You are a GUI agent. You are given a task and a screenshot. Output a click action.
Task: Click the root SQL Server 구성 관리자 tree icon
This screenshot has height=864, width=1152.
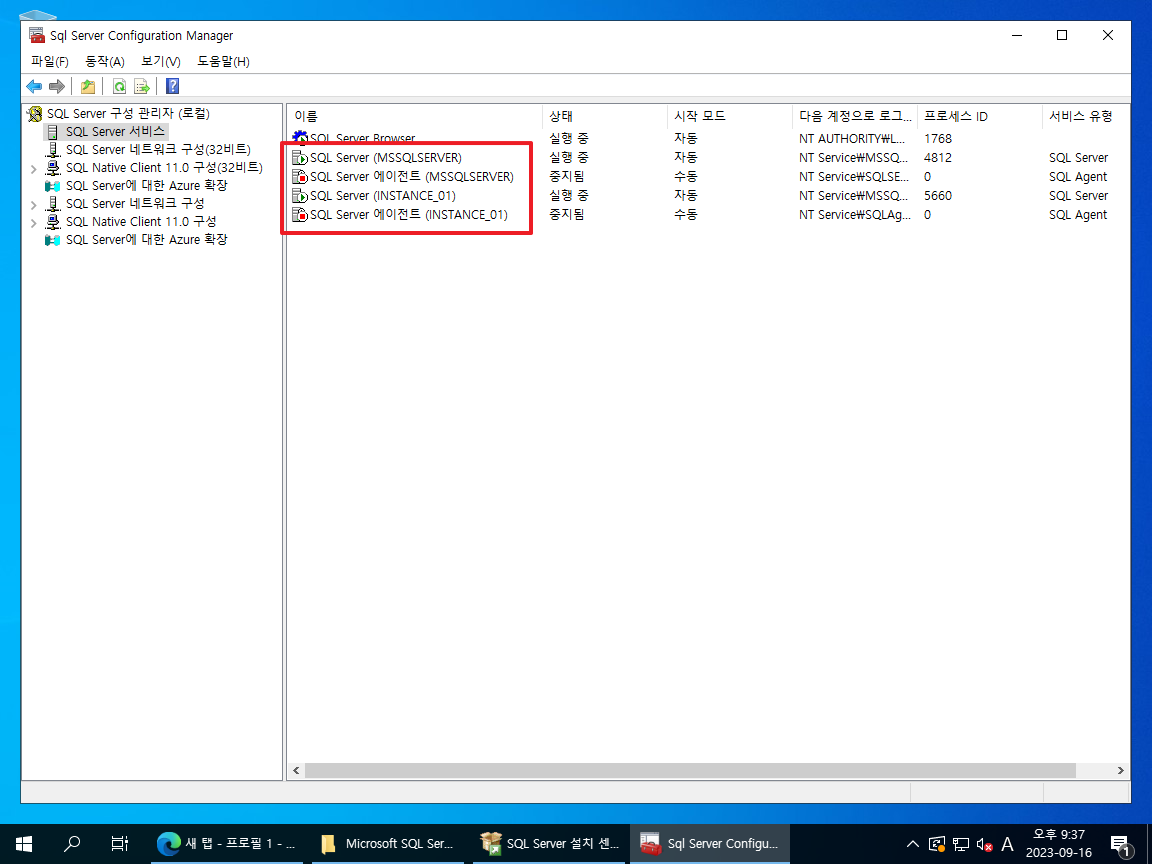coord(35,114)
